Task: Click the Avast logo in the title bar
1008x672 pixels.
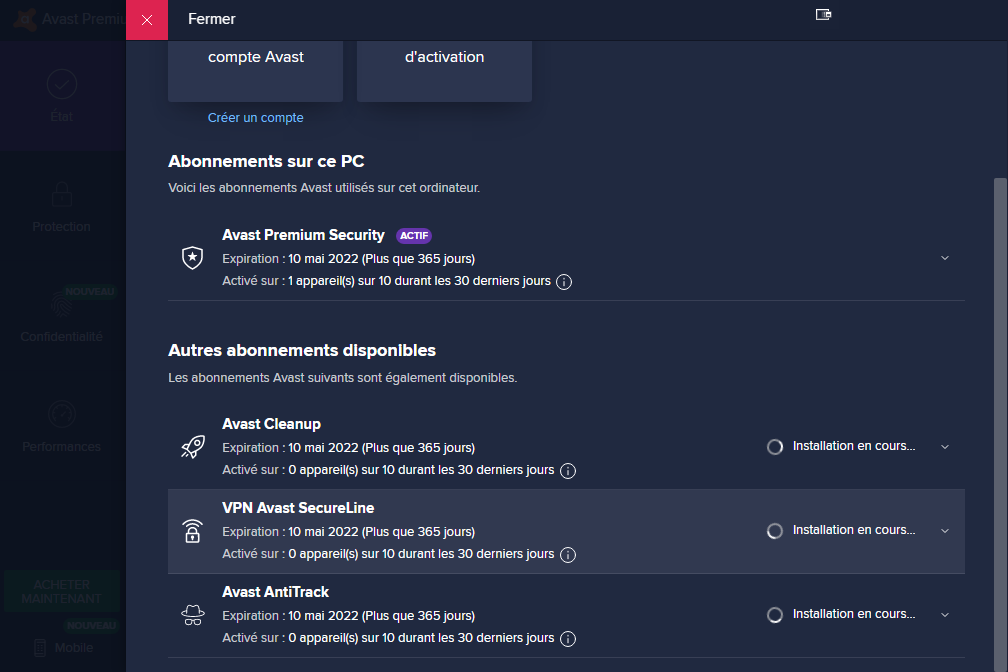Action: tap(24, 19)
